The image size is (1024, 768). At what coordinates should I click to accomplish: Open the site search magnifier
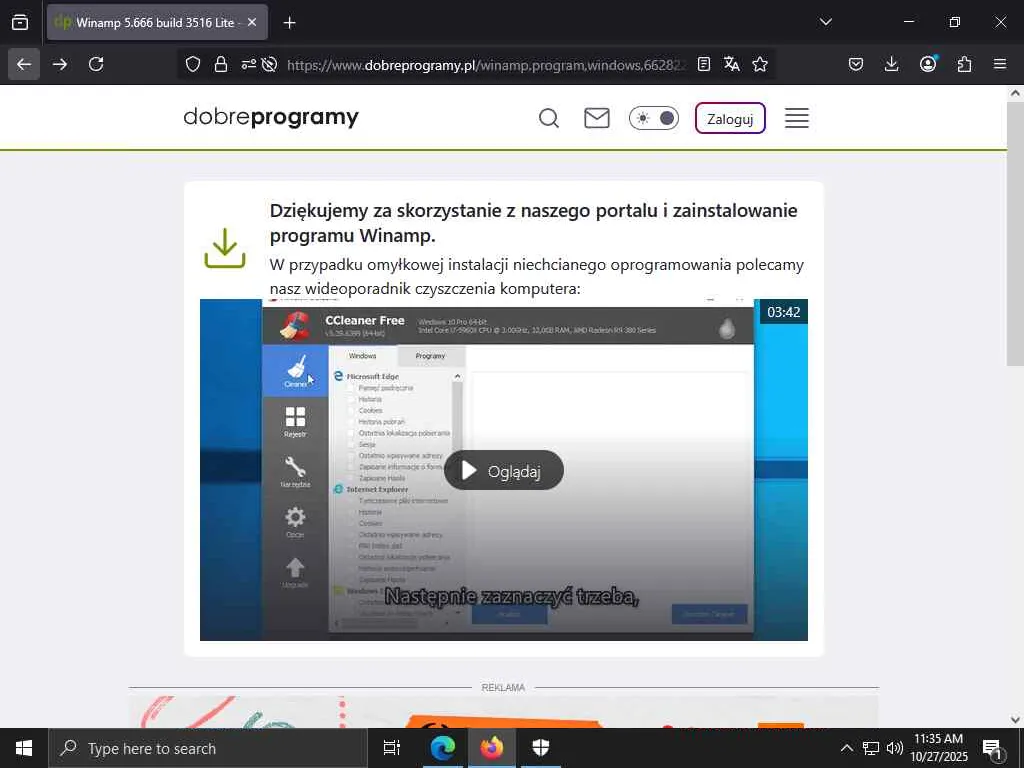549,118
